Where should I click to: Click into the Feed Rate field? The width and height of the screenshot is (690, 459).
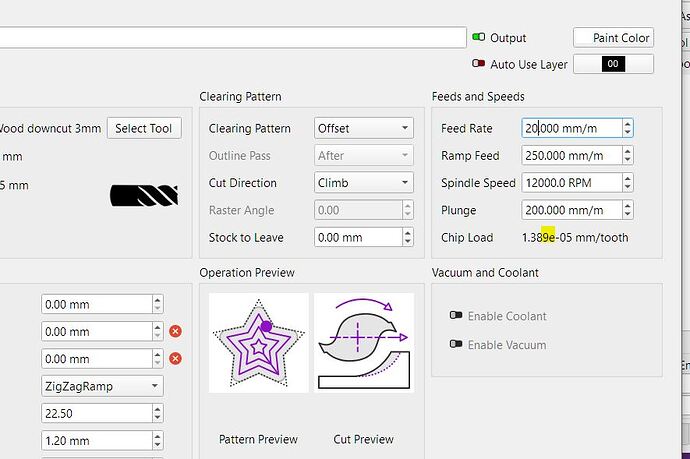(570, 128)
